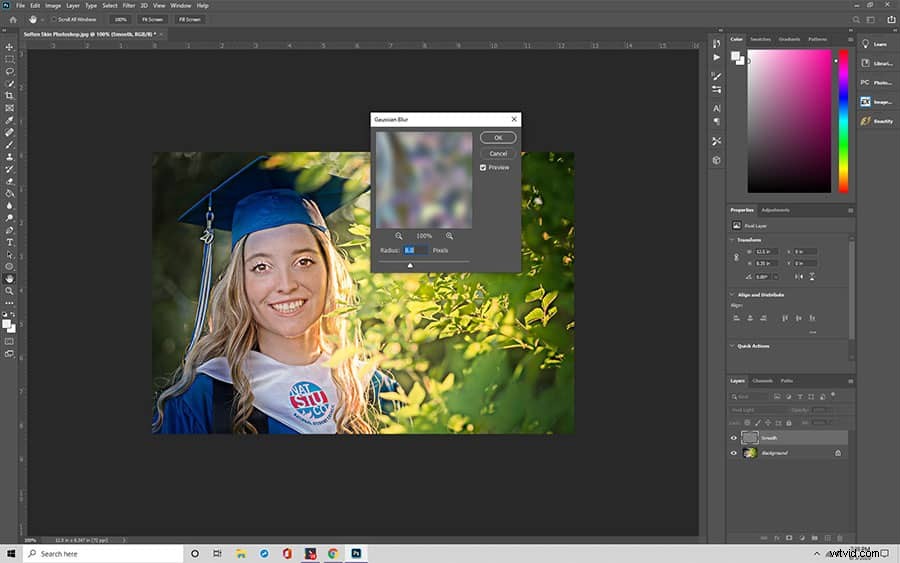
Task: Show hidden system tray icons
Action: [817, 554]
